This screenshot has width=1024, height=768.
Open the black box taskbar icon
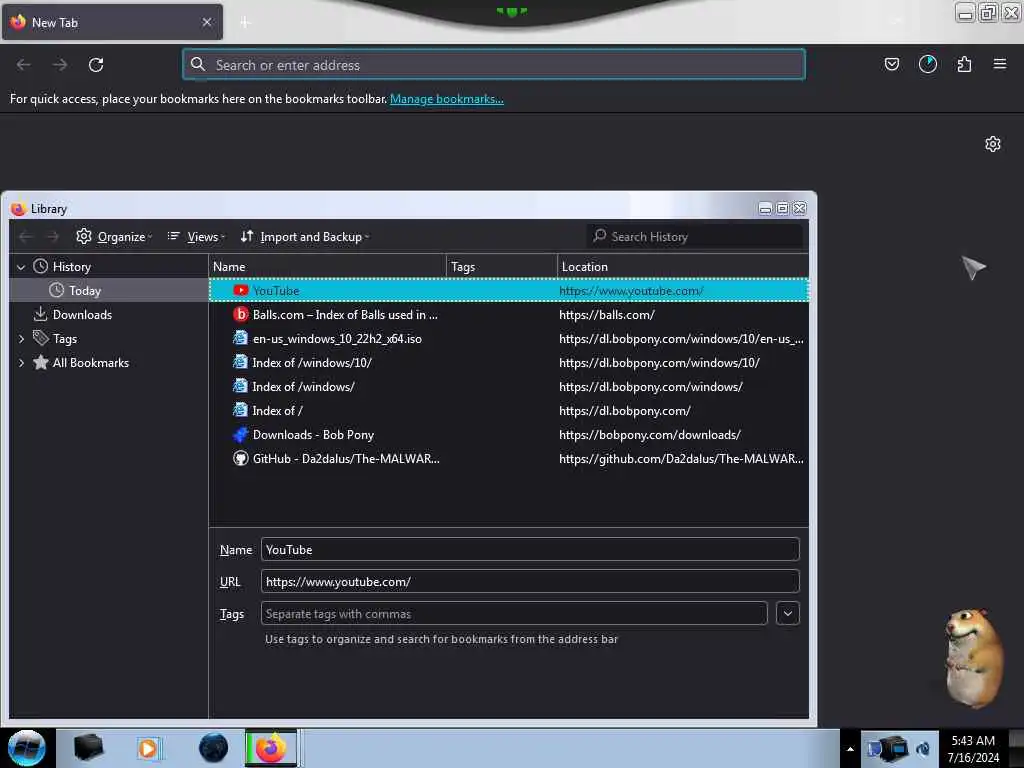[x=88, y=748]
